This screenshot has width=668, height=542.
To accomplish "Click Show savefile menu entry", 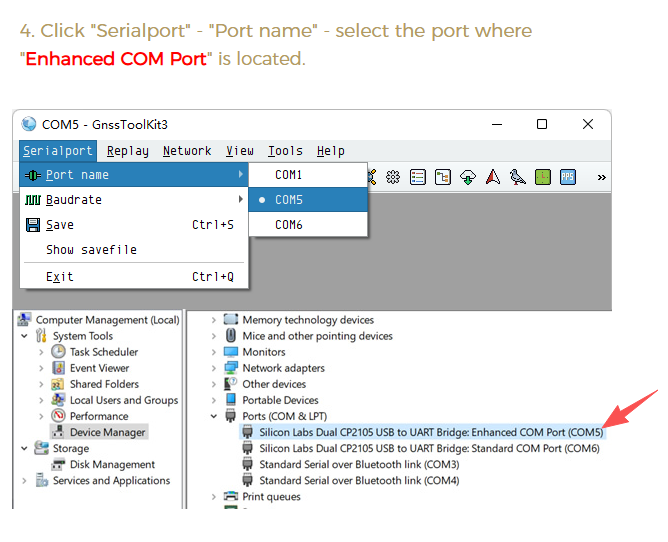I will (91, 250).
